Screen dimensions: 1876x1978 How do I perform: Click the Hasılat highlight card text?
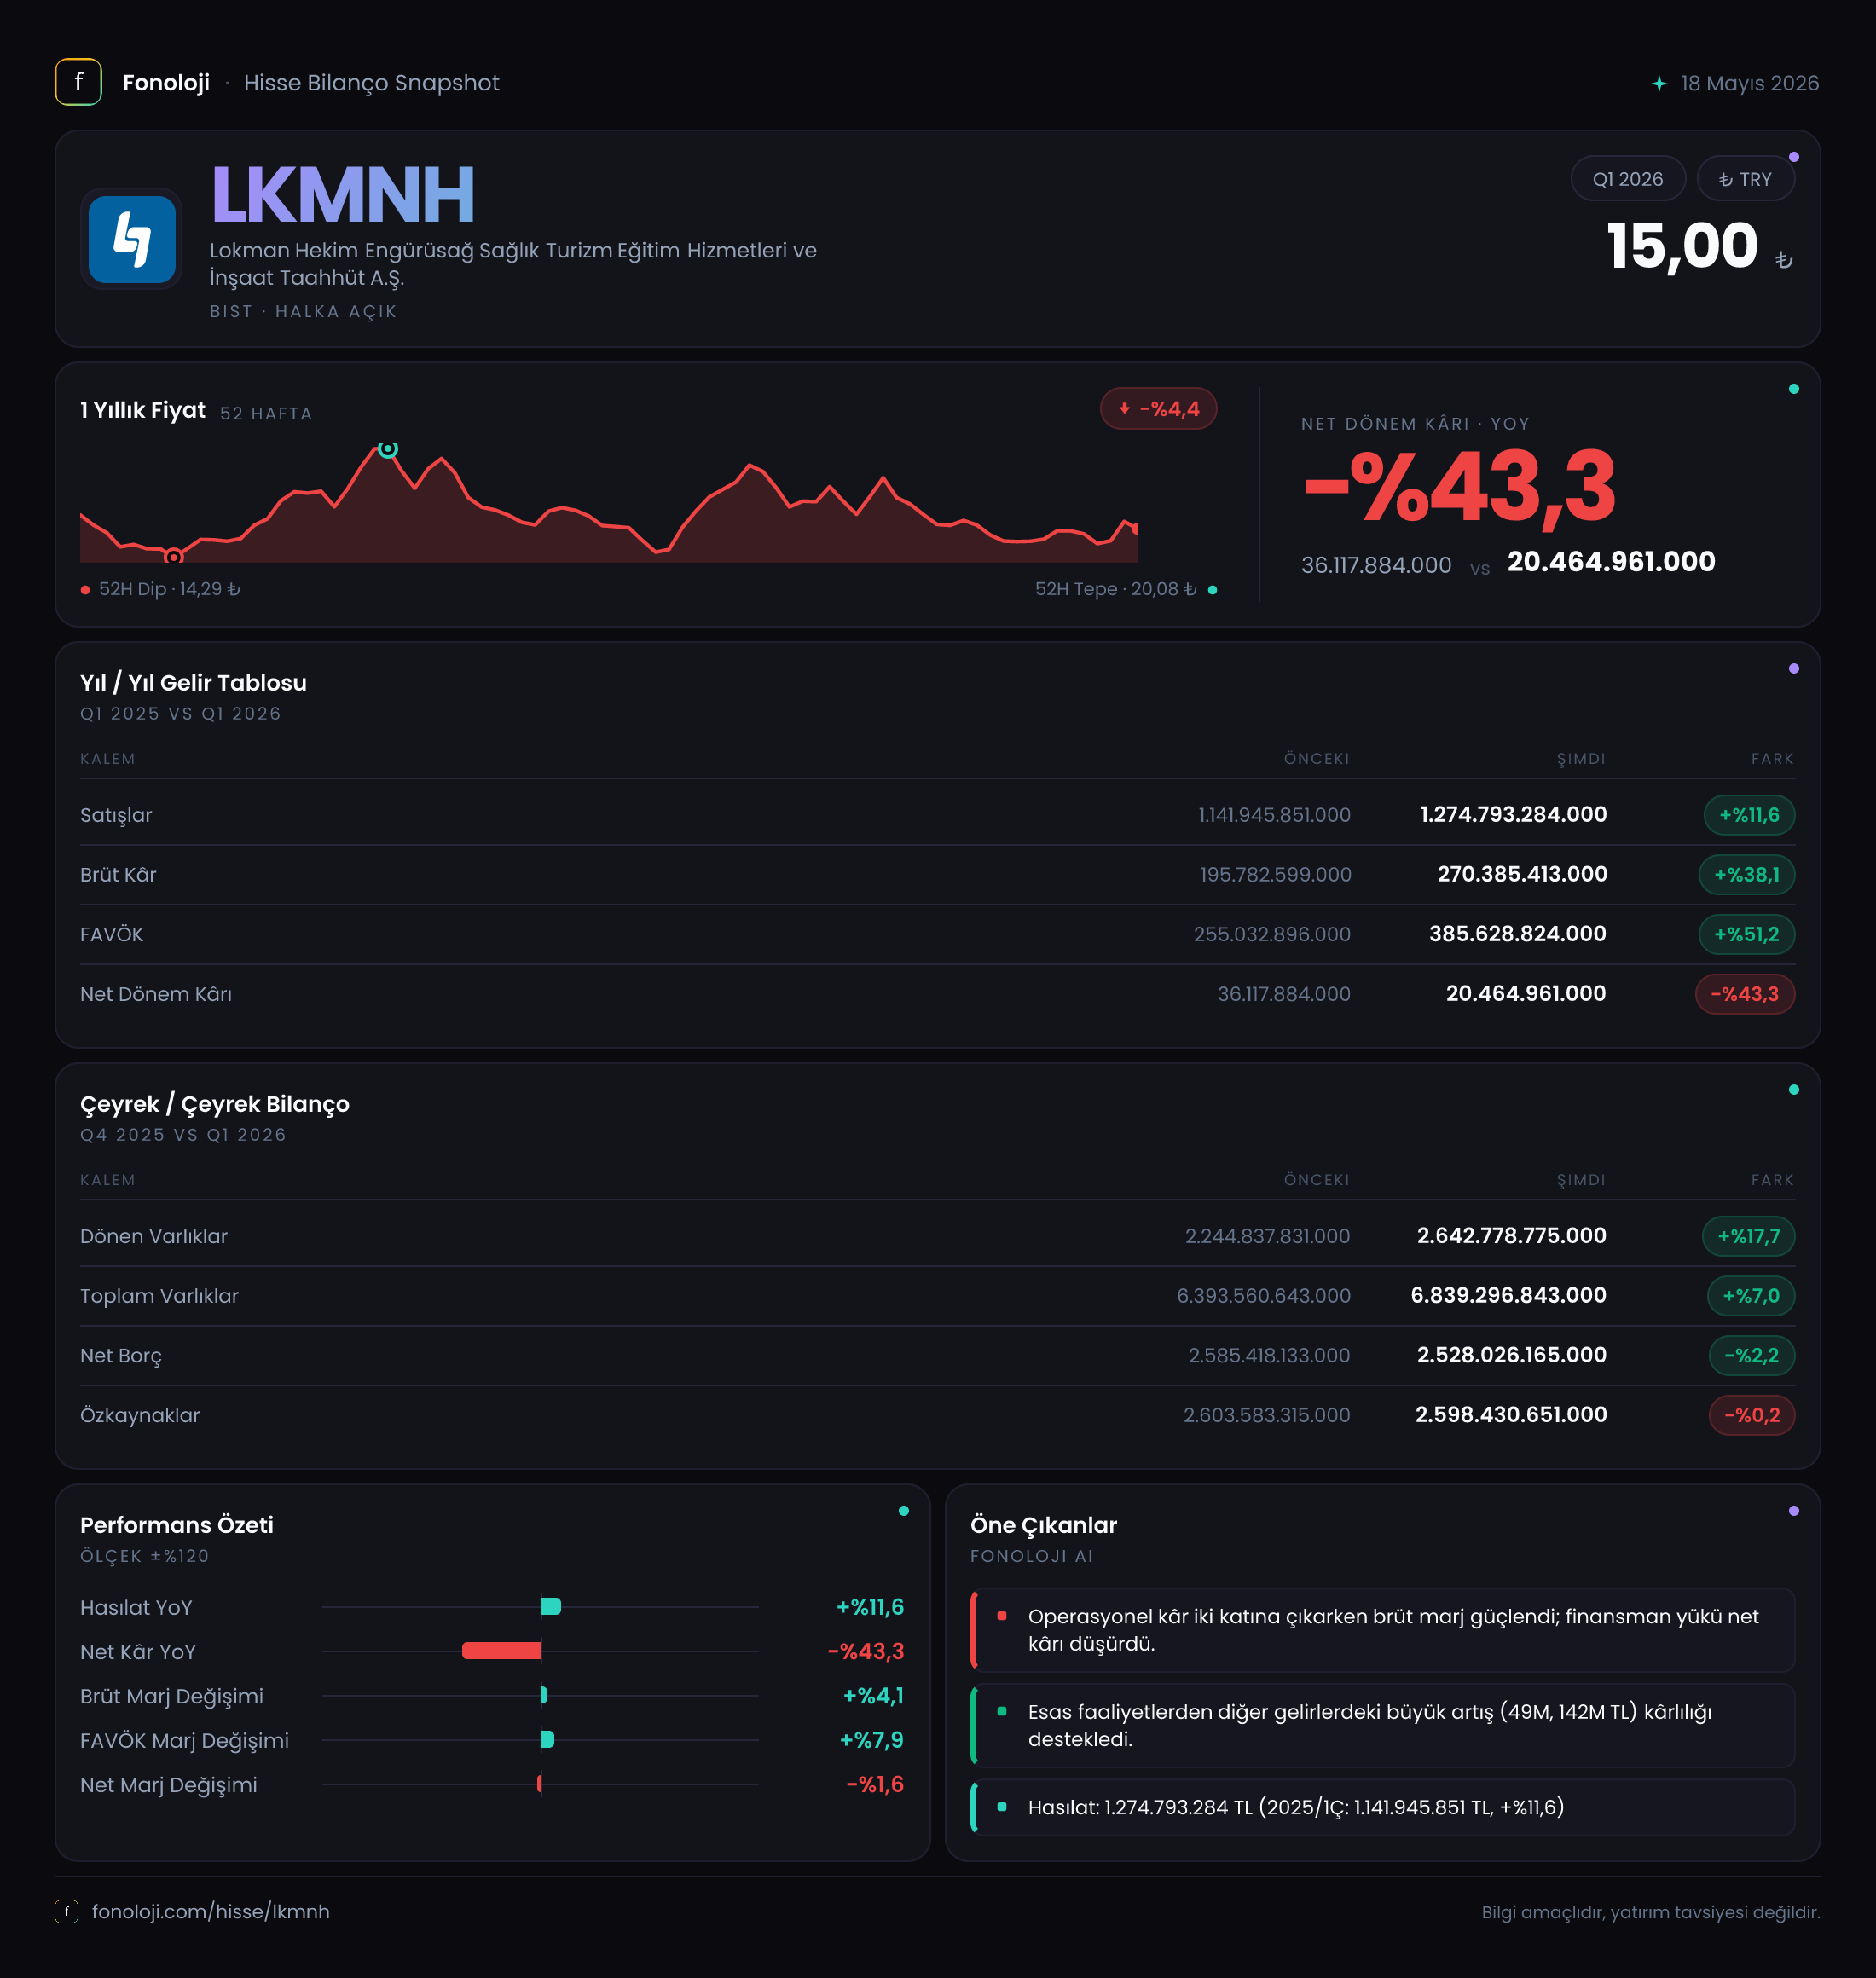pos(1295,1807)
